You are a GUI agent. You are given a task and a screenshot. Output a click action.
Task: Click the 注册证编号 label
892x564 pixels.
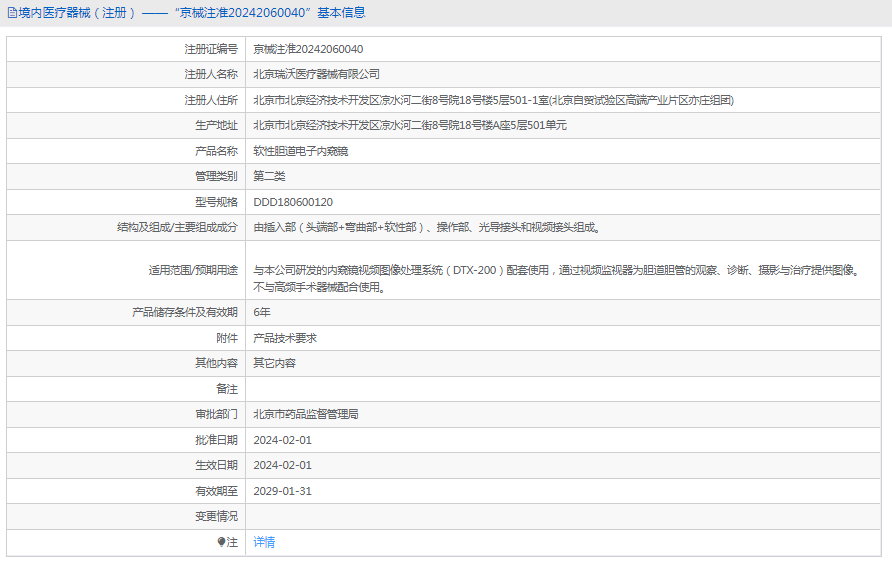coord(211,50)
